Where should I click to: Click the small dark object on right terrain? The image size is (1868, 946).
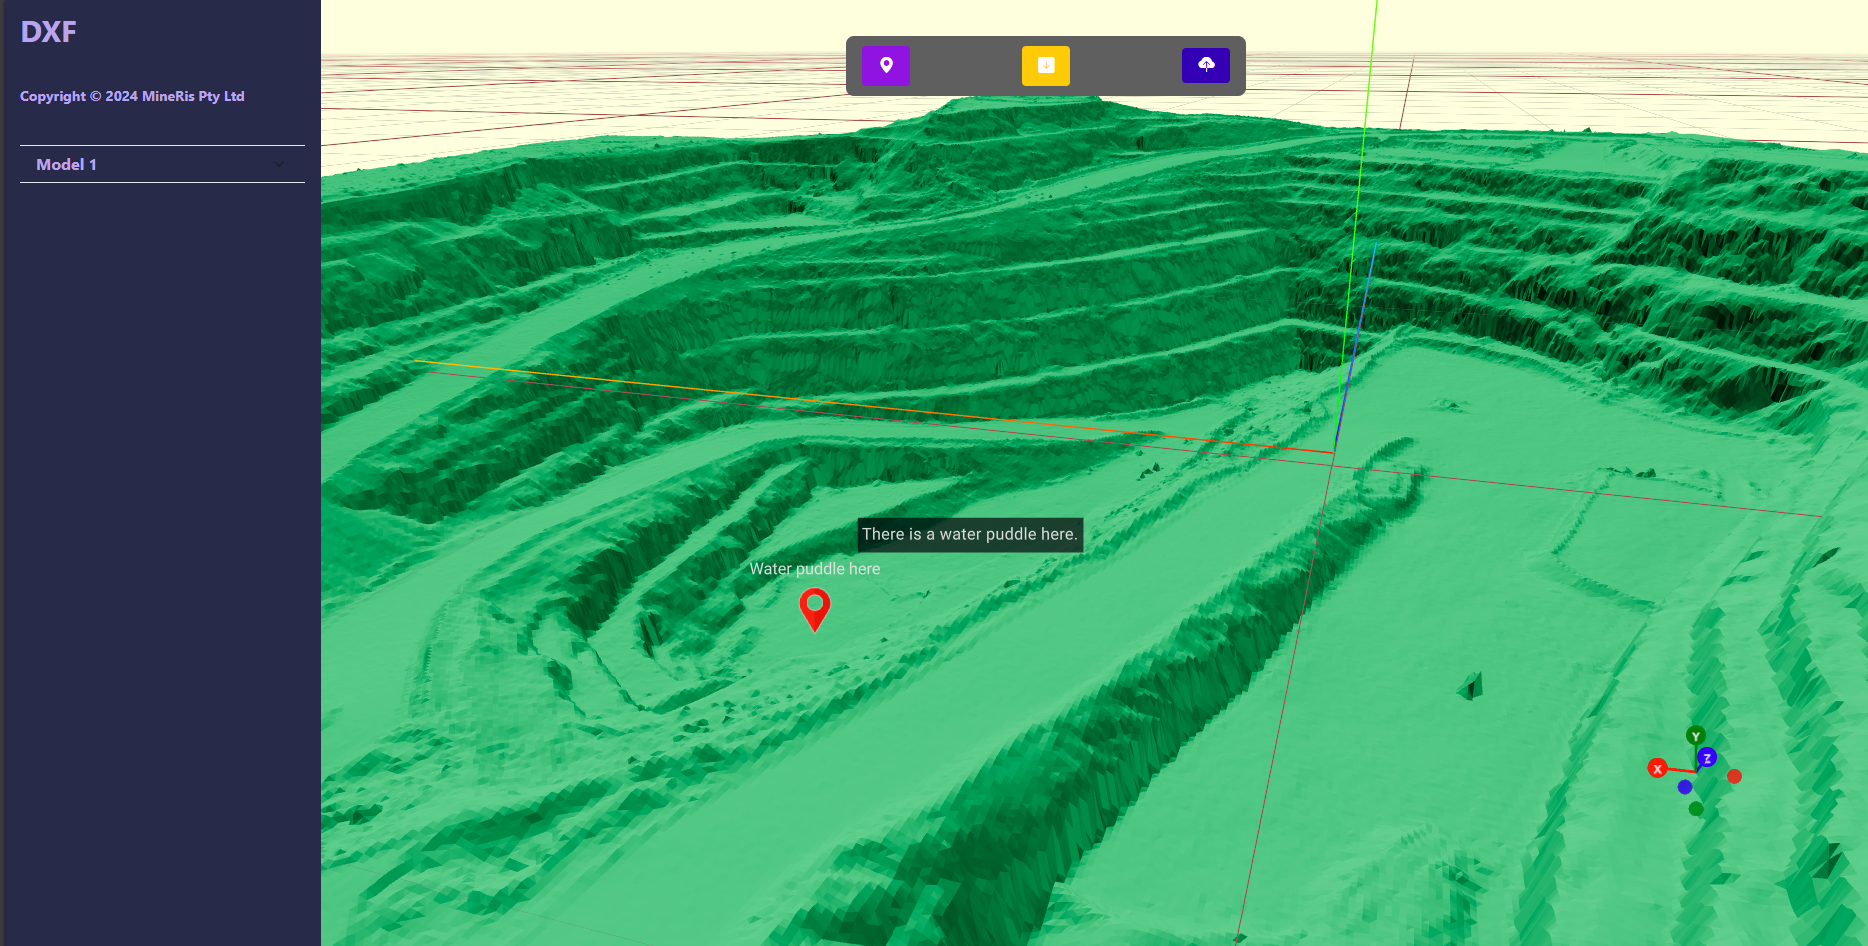point(1471,686)
